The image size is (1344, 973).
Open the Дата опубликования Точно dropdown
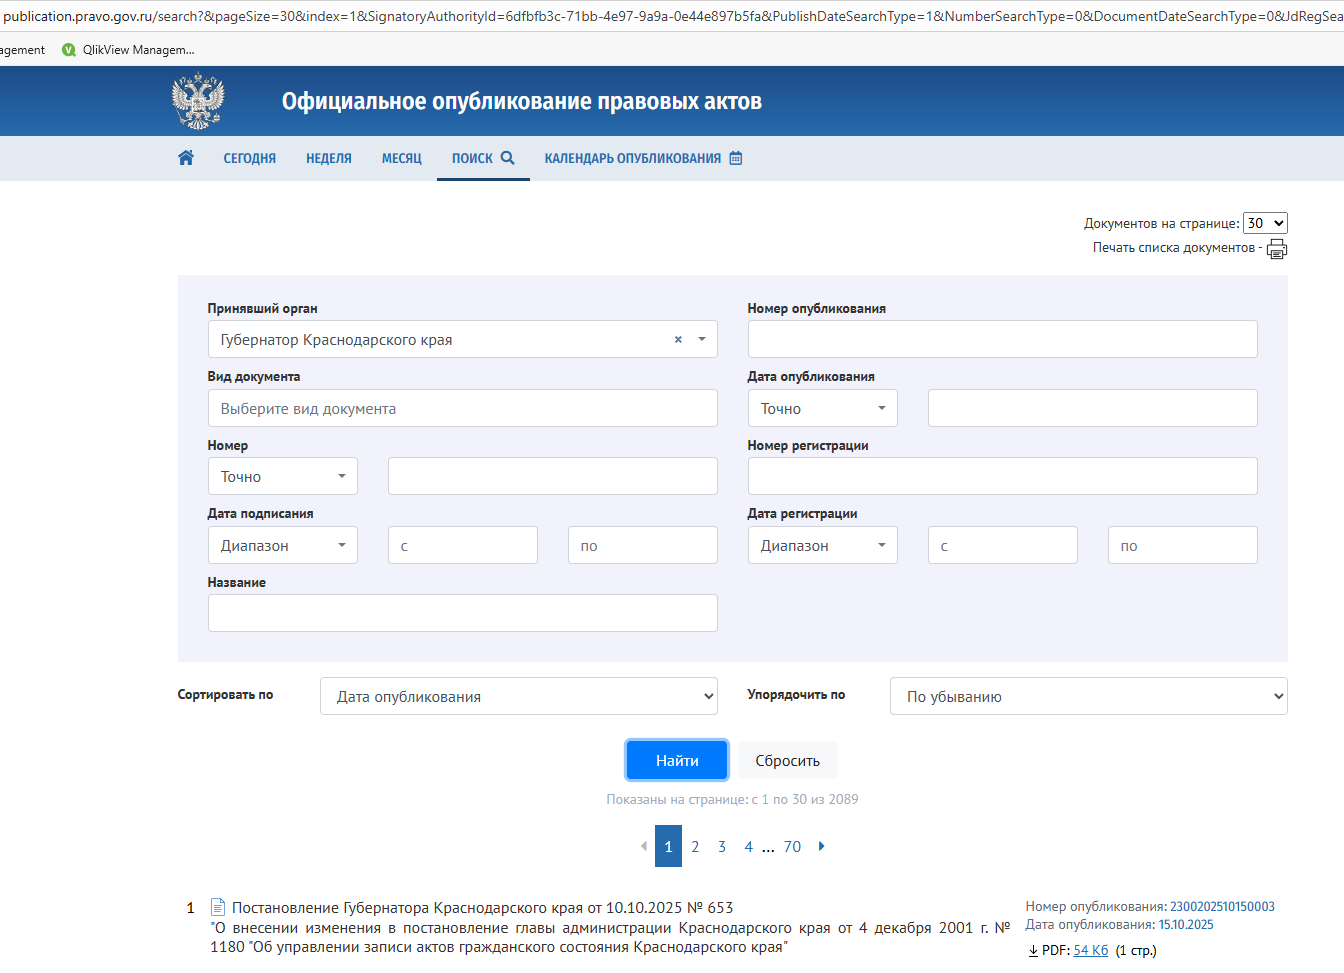(x=822, y=408)
